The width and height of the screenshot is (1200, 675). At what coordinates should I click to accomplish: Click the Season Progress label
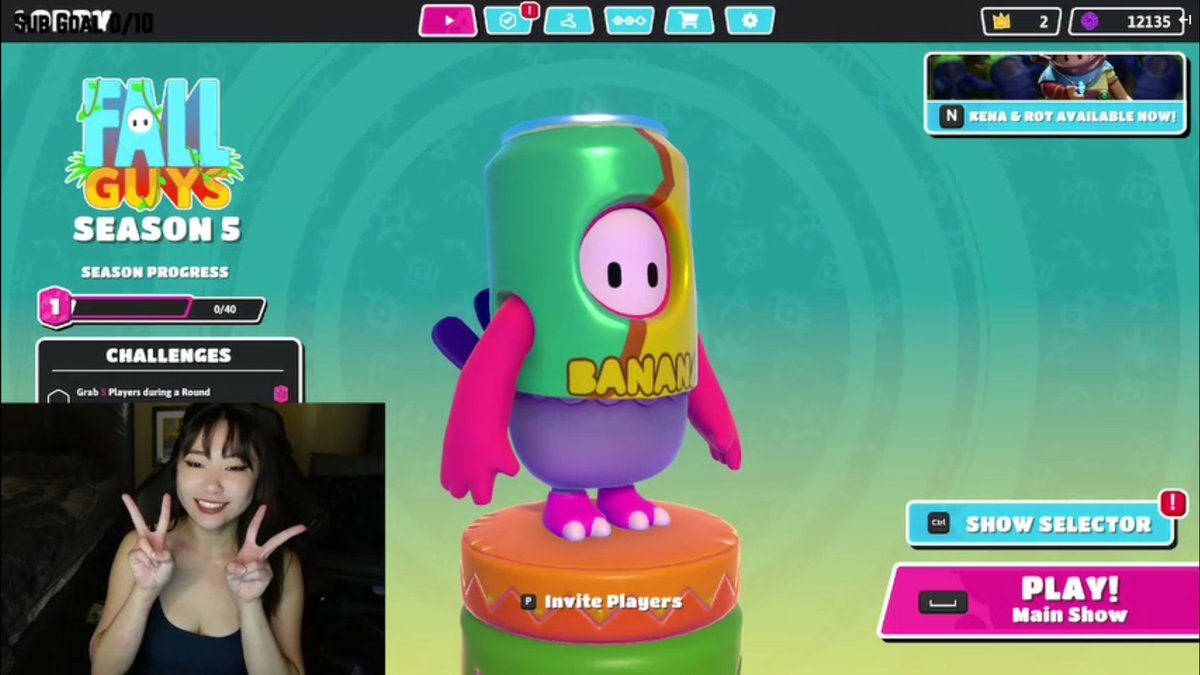pos(154,272)
